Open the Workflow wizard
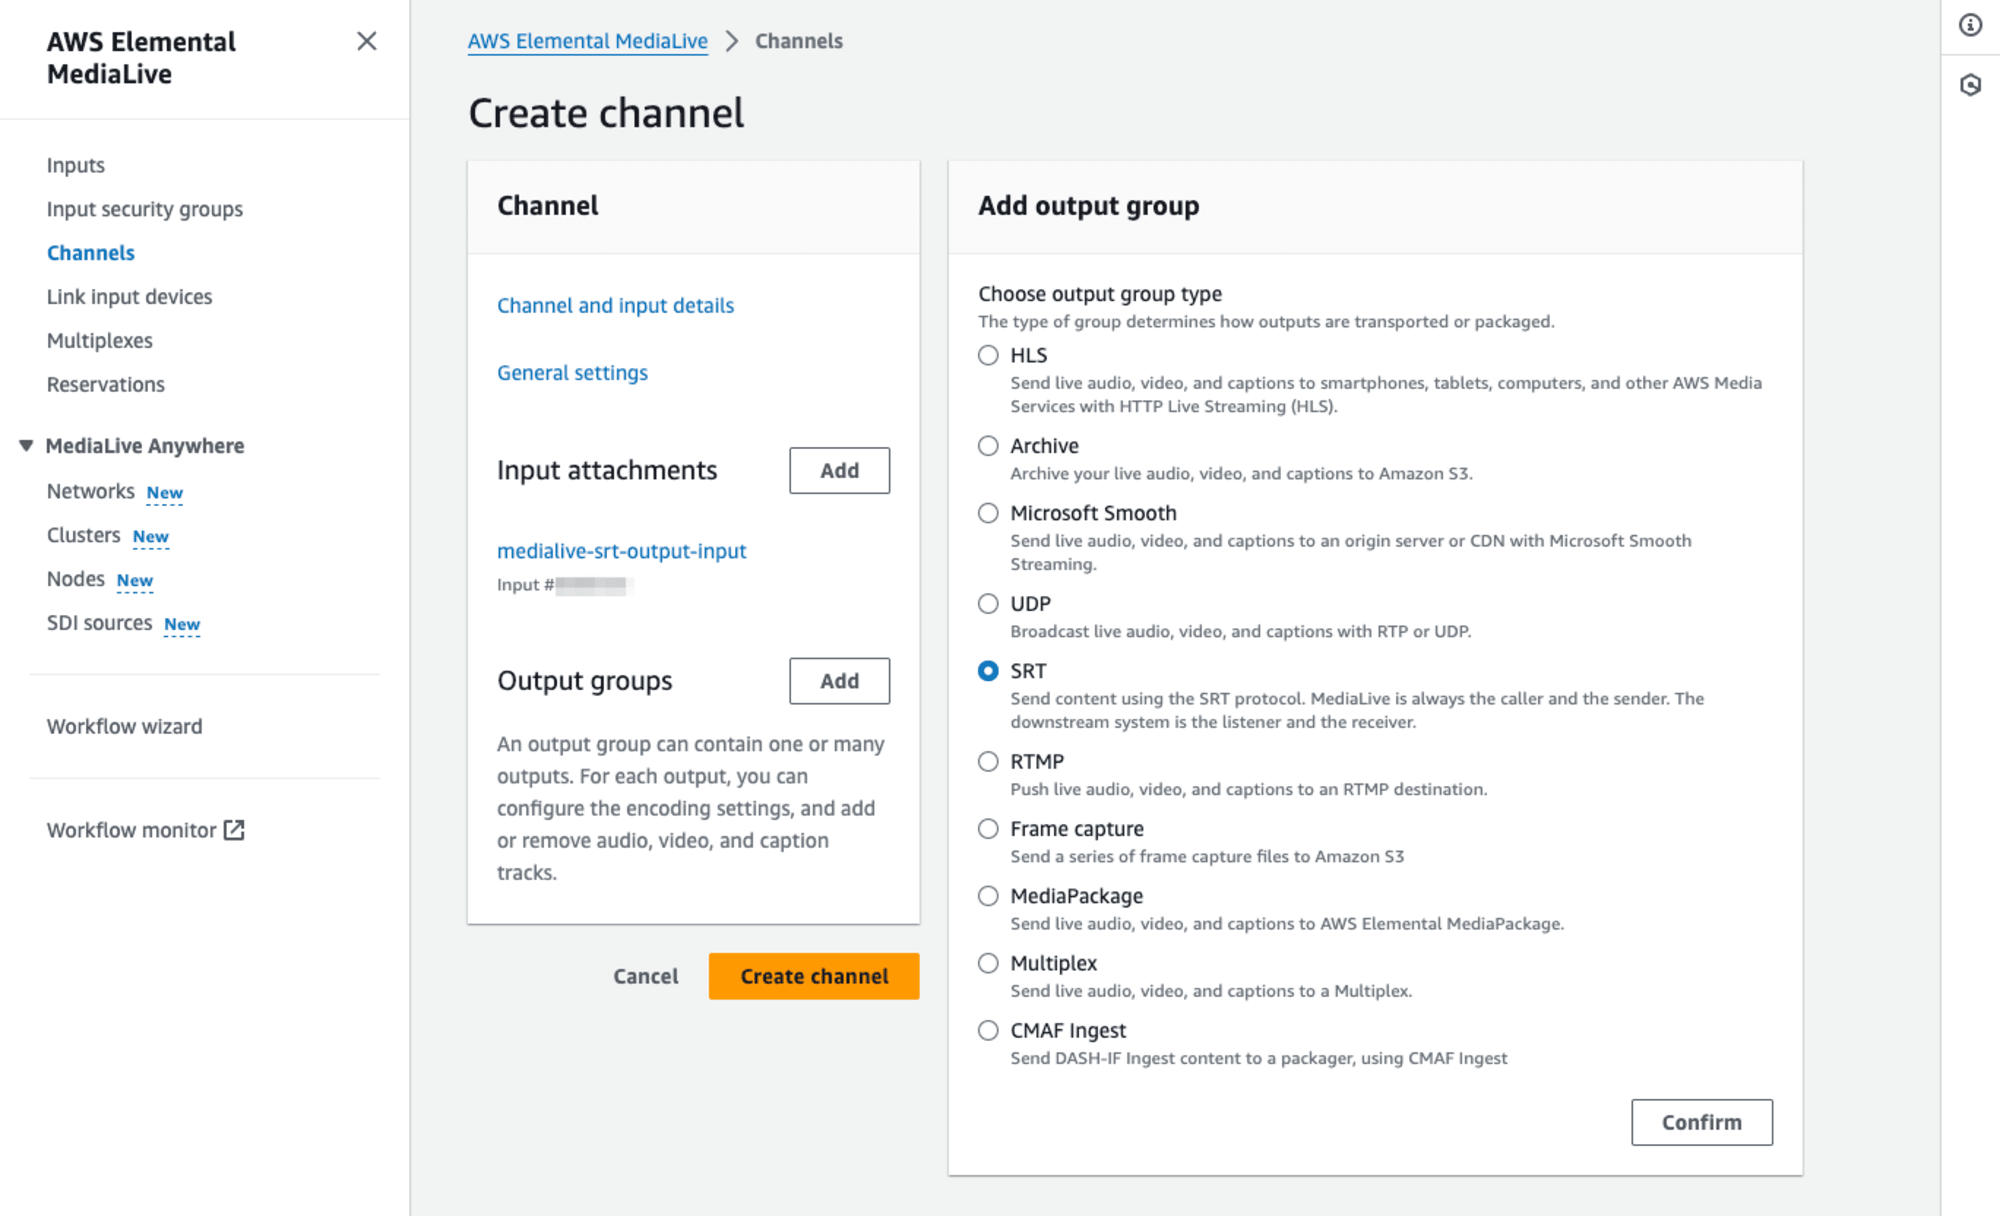The image size is (2000, 1216). (x=125, y=727)
